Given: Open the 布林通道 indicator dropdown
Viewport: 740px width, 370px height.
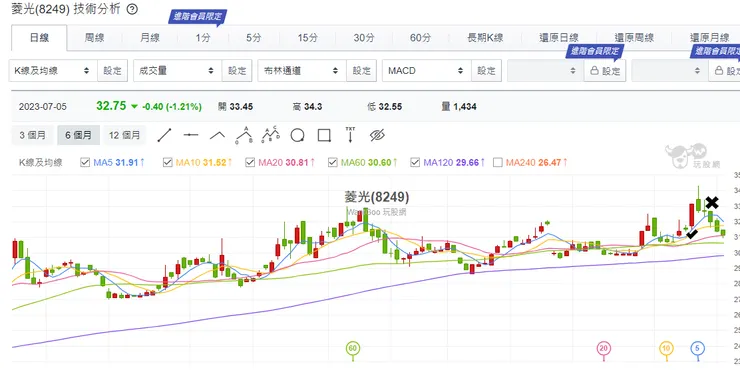Looking at the screenshot, I should (302, 71).
